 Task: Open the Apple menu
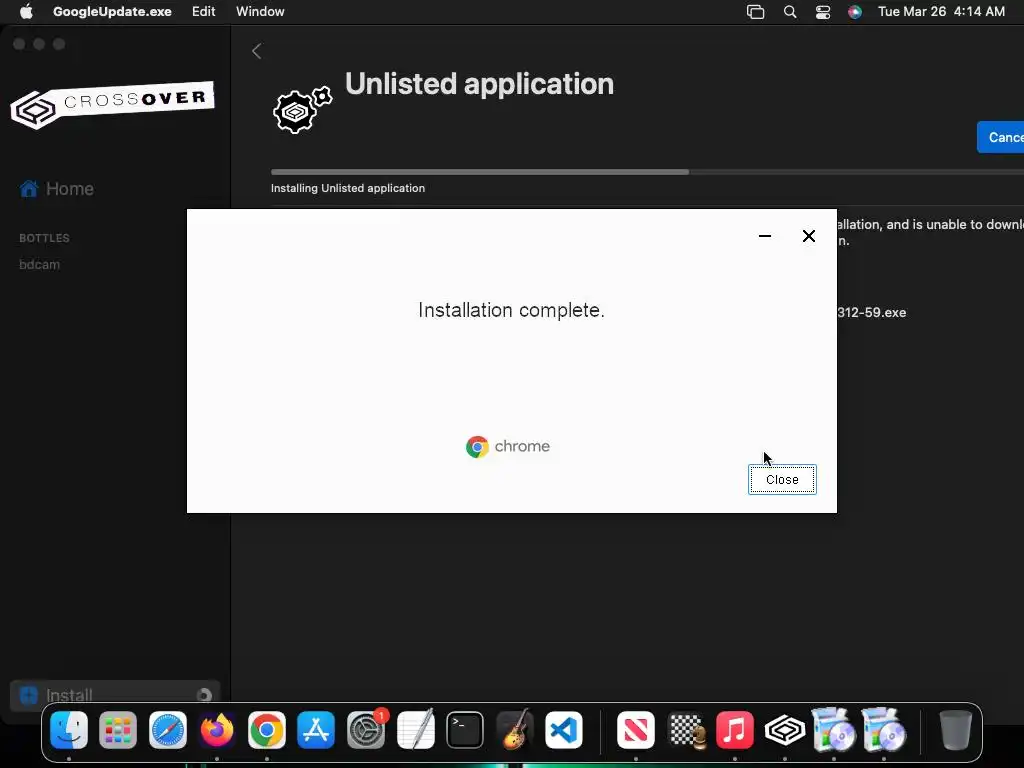tap(26, 12)
